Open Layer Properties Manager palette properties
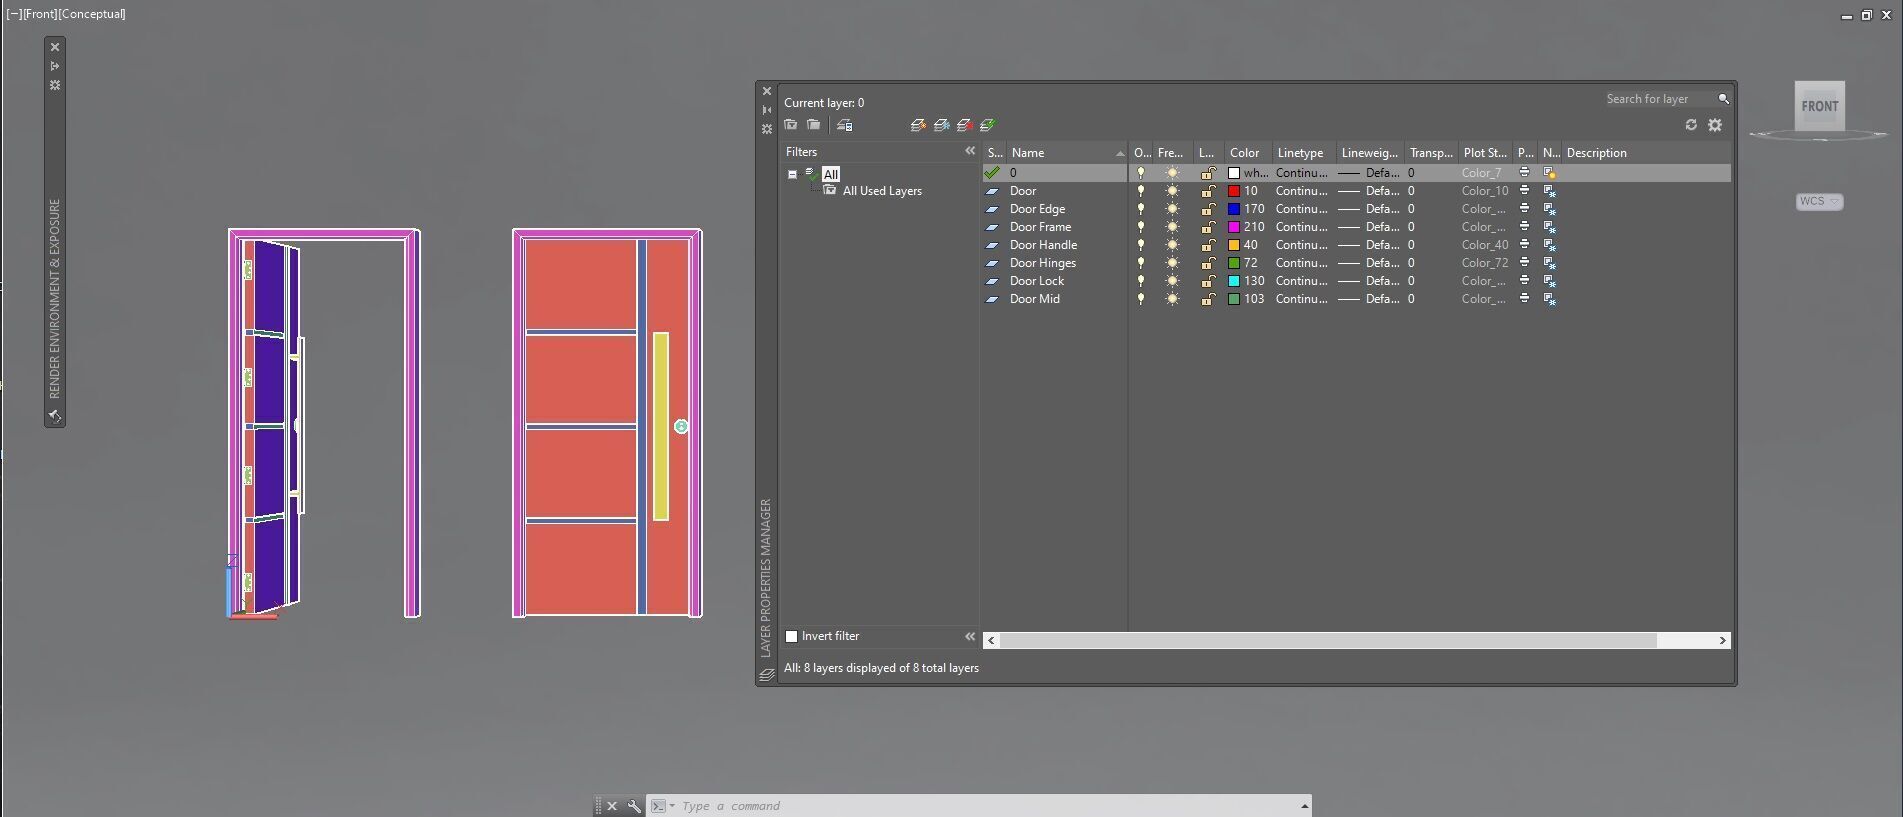This screenshot has height=817, width=1903. coord(767,129)
